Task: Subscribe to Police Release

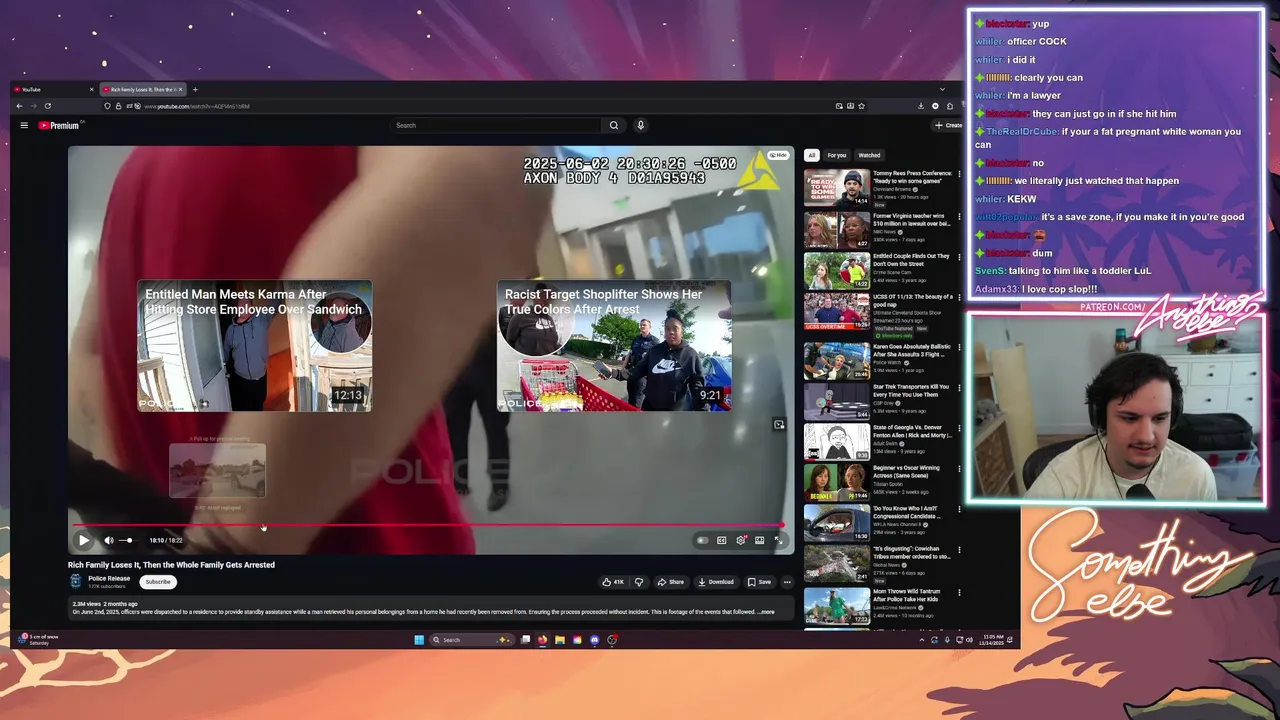Action: 158,582
